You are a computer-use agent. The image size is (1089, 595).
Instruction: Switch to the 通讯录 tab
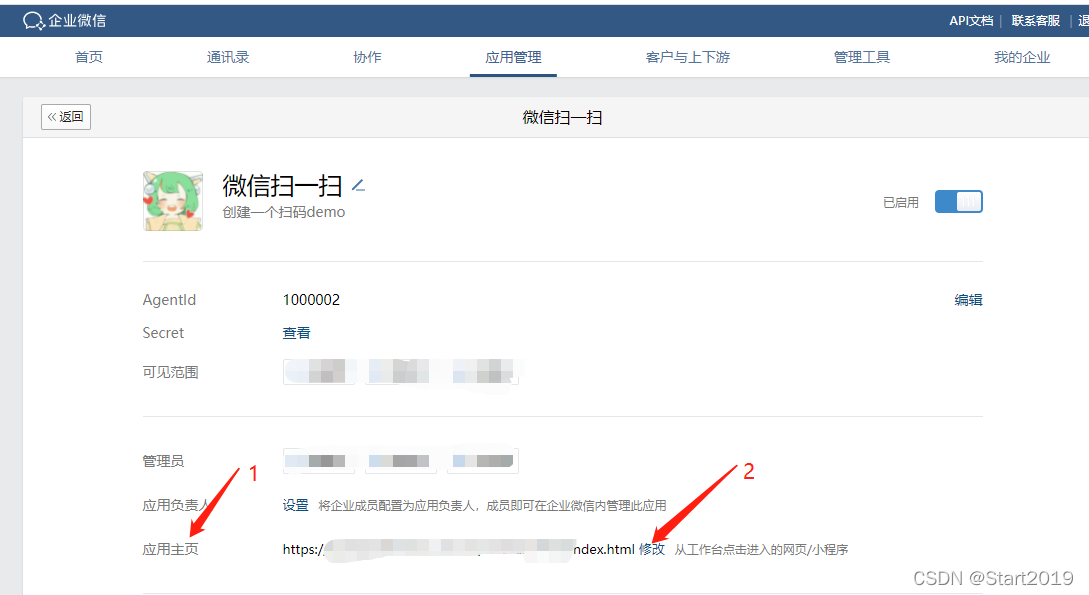tap(228, 57)
